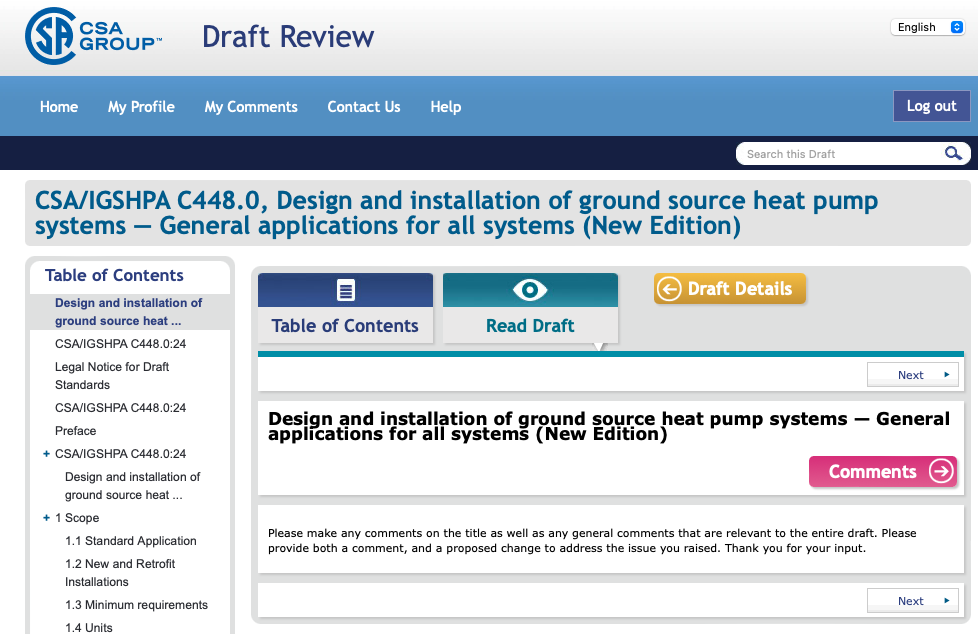Expand the 1 Scope plus node

[x=46, y=518]
